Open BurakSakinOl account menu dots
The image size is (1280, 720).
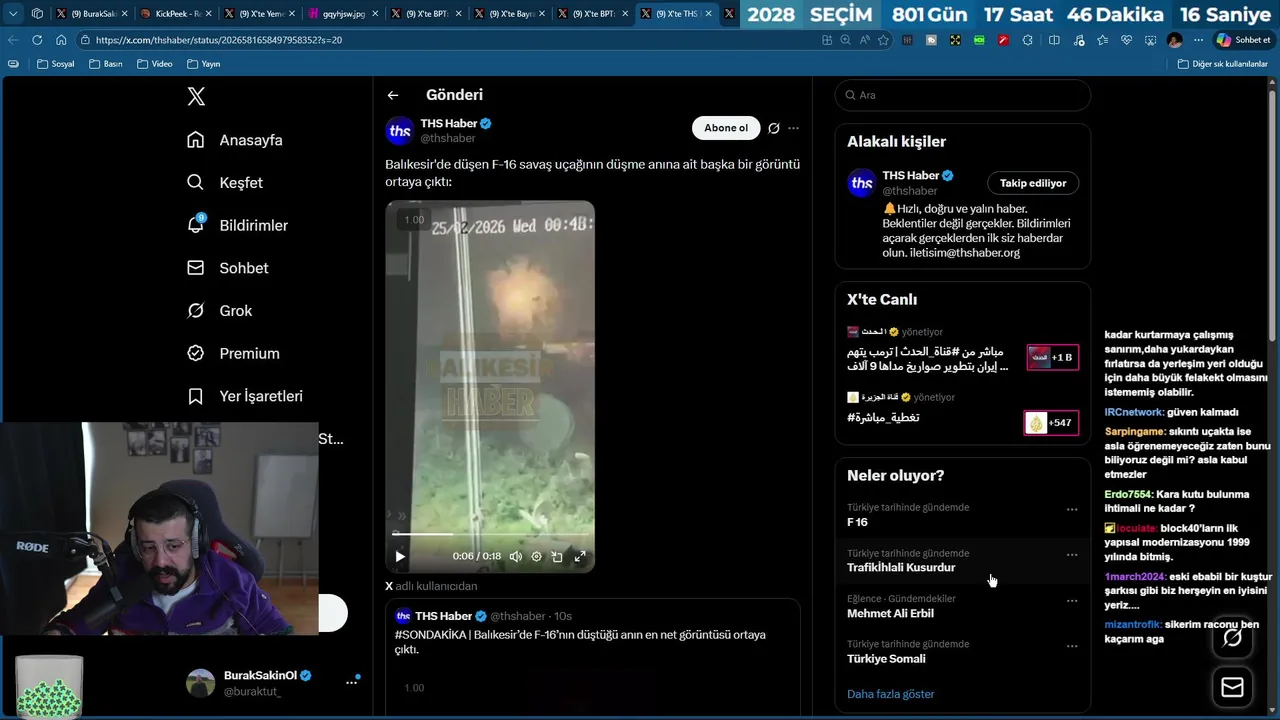[351, 682]
